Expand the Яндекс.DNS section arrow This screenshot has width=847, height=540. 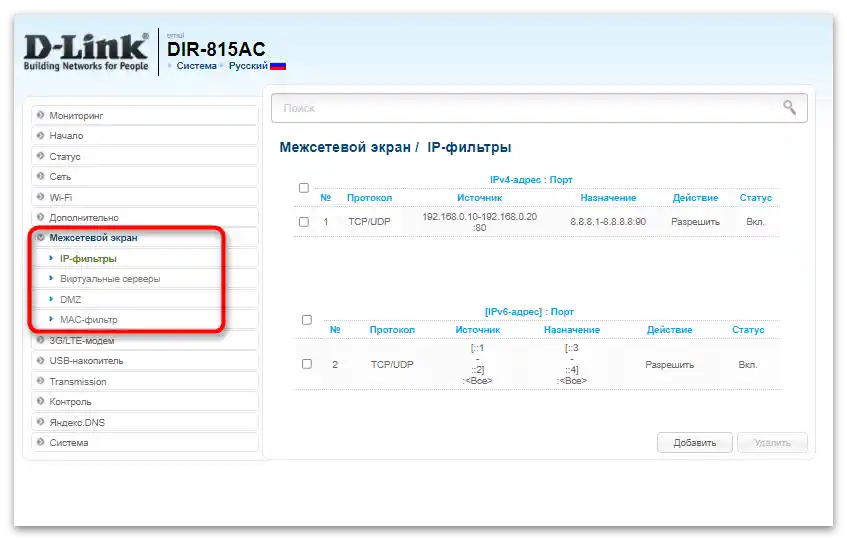[40, 422]
